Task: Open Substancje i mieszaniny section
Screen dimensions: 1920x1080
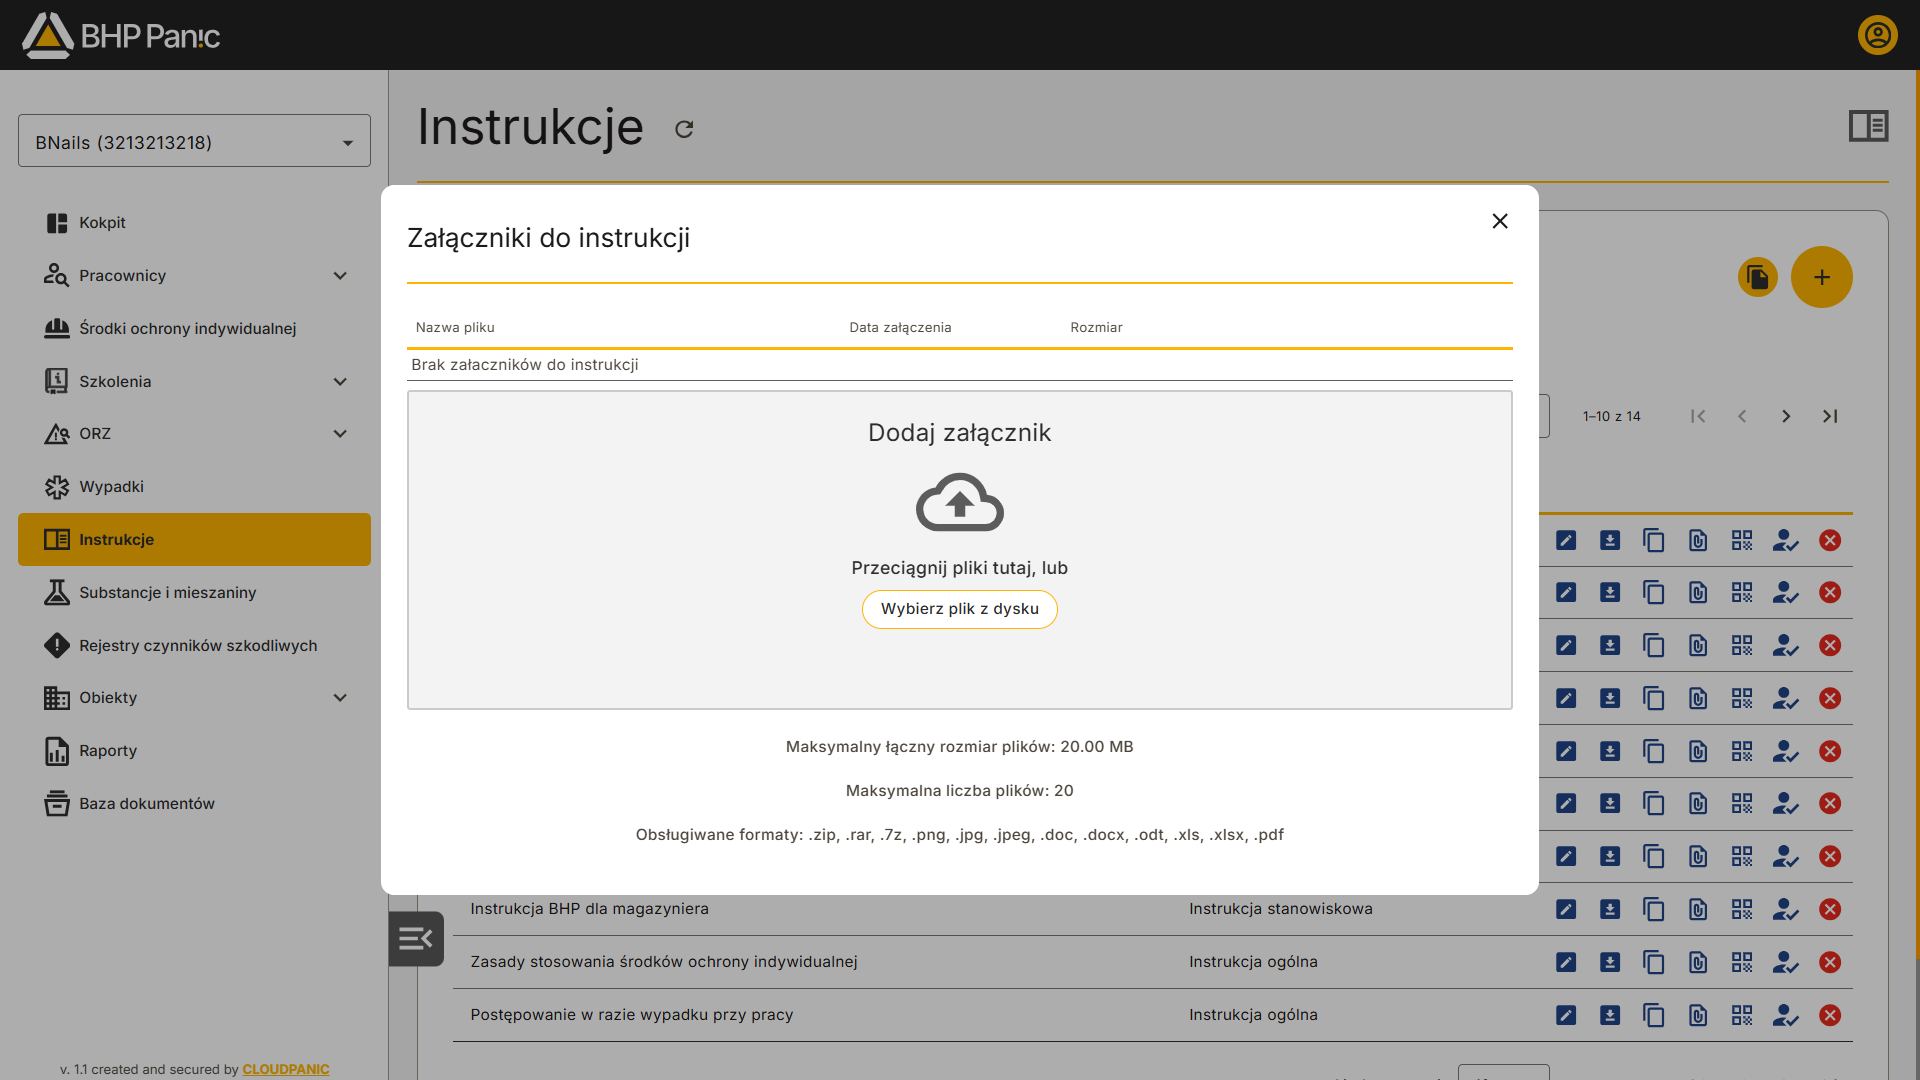Action: point(194,593)
